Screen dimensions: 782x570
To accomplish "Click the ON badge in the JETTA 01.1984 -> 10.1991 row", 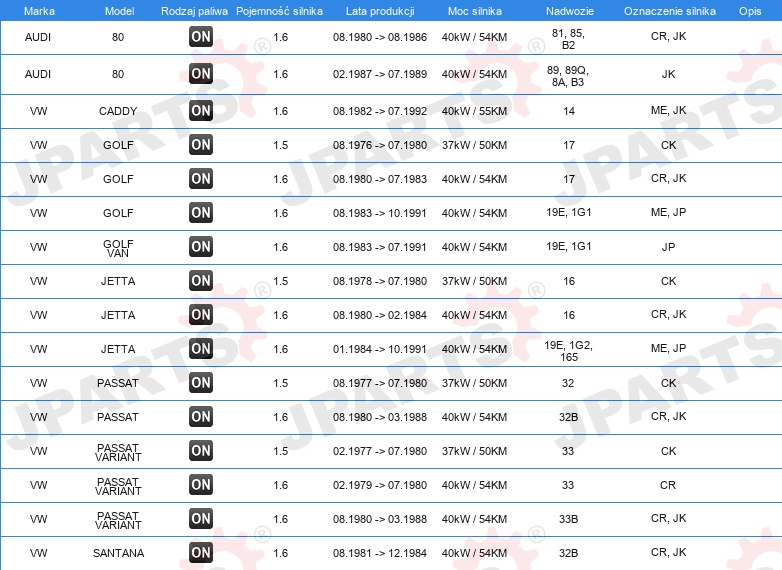I will [201, 349].
